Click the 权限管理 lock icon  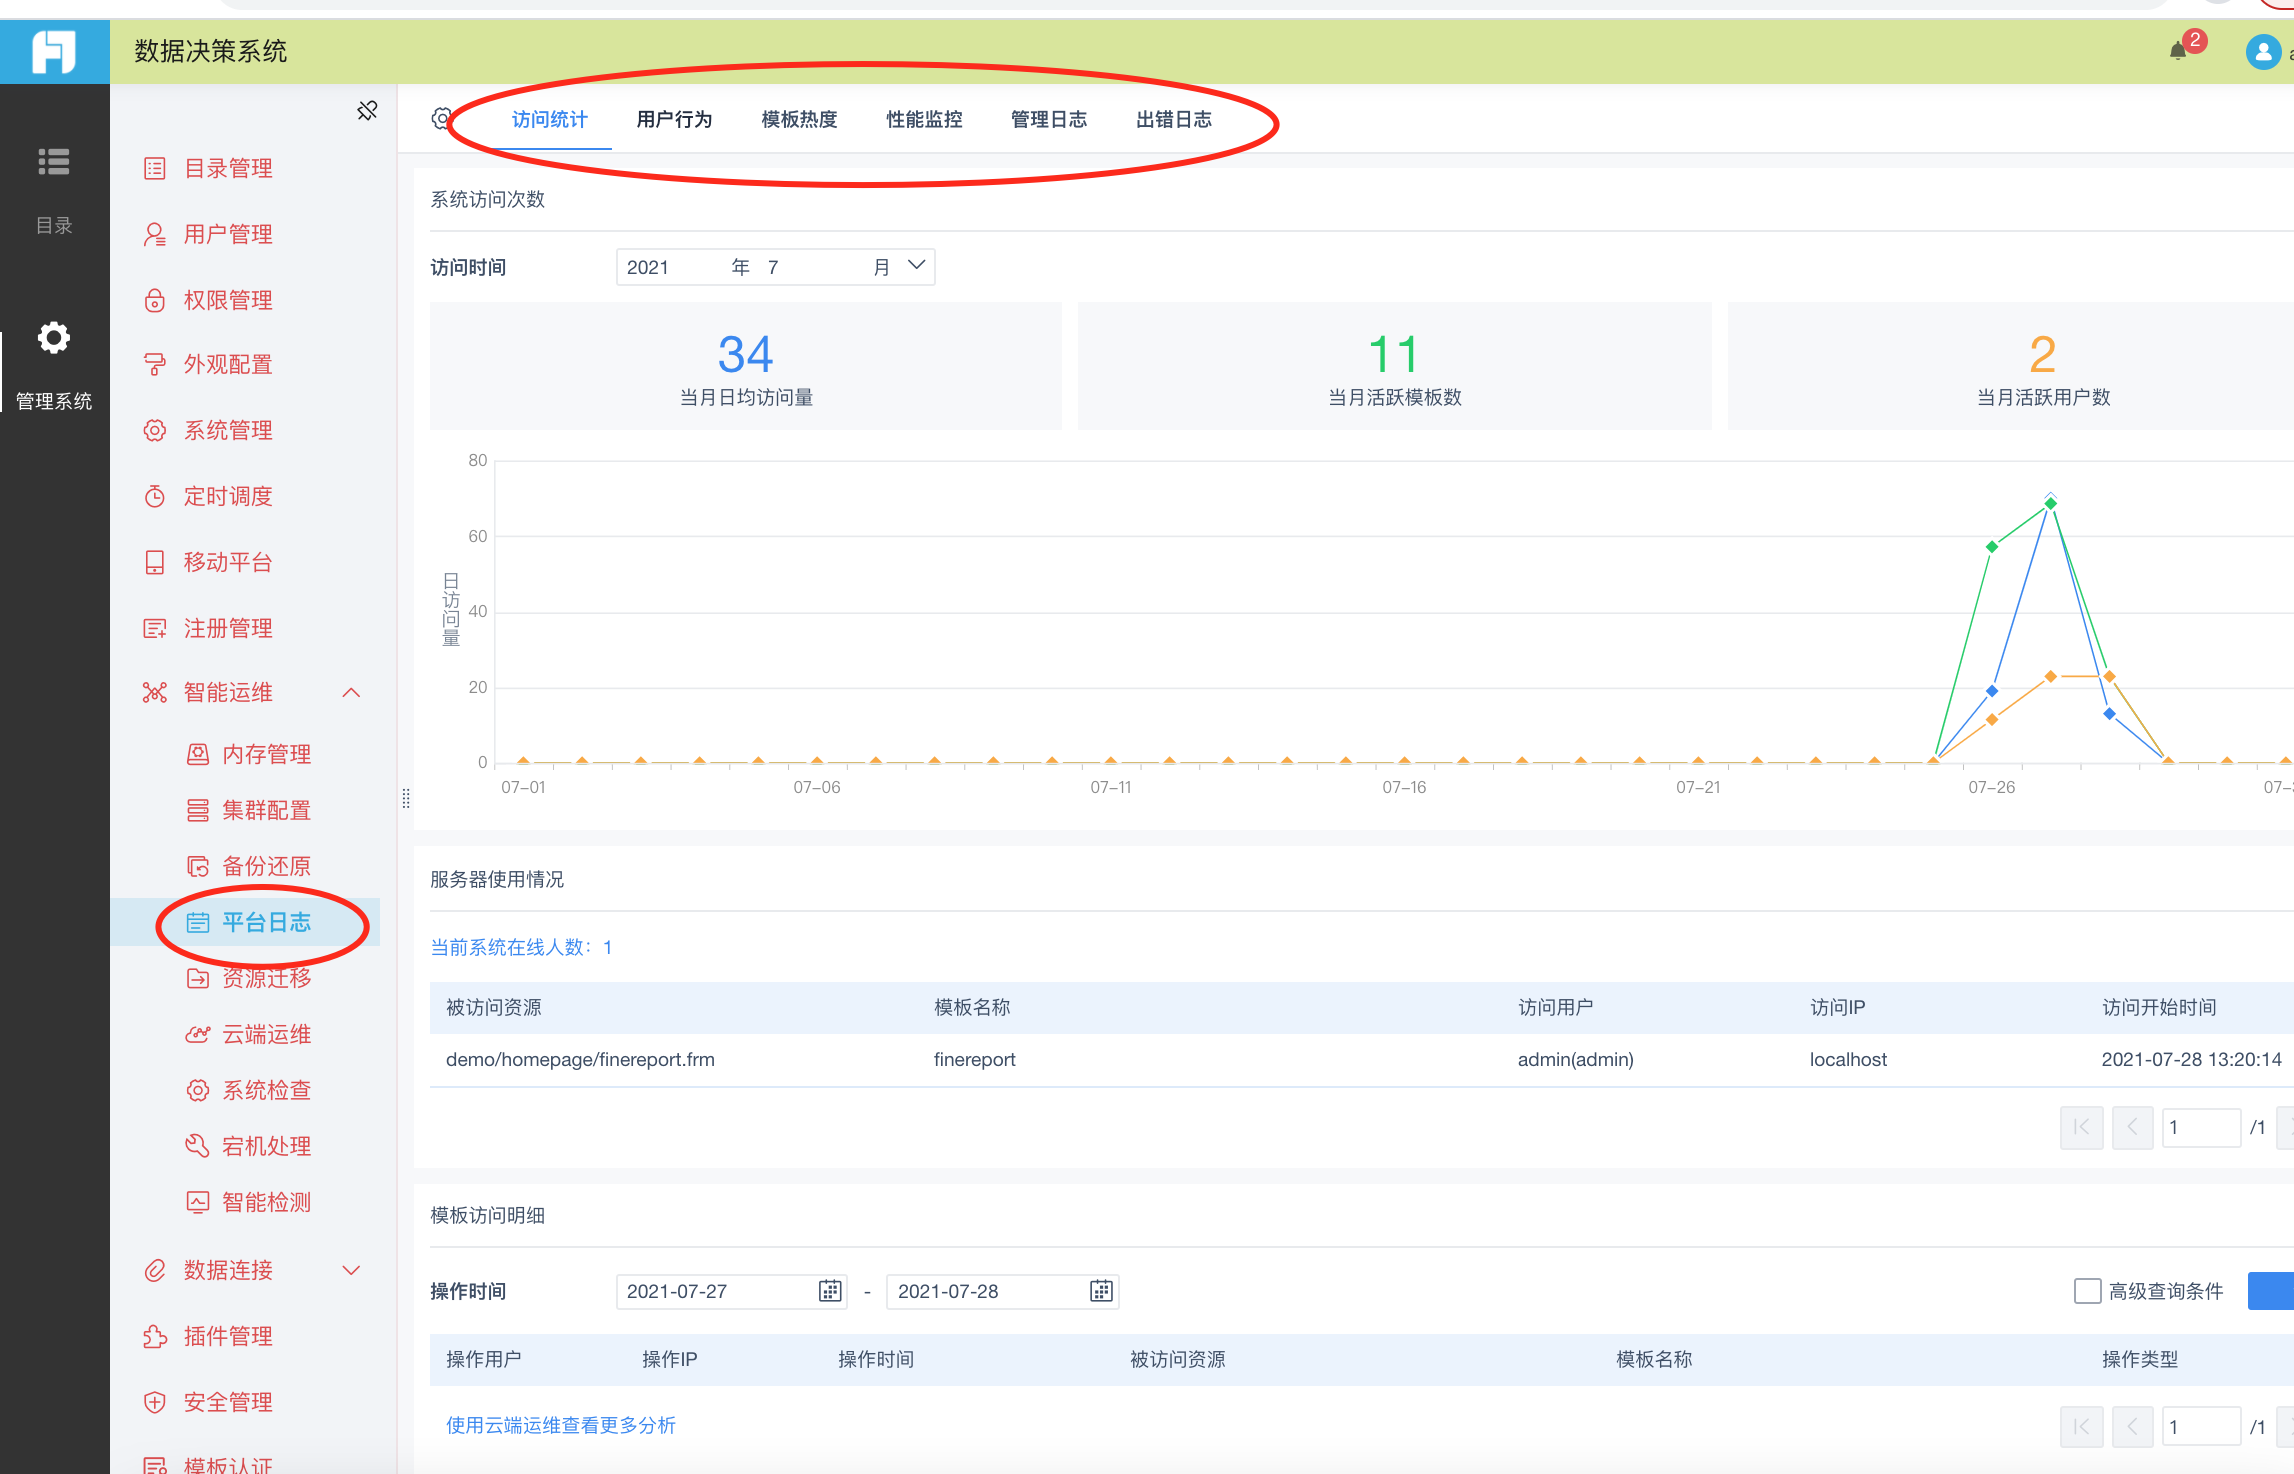coord(155,300)
